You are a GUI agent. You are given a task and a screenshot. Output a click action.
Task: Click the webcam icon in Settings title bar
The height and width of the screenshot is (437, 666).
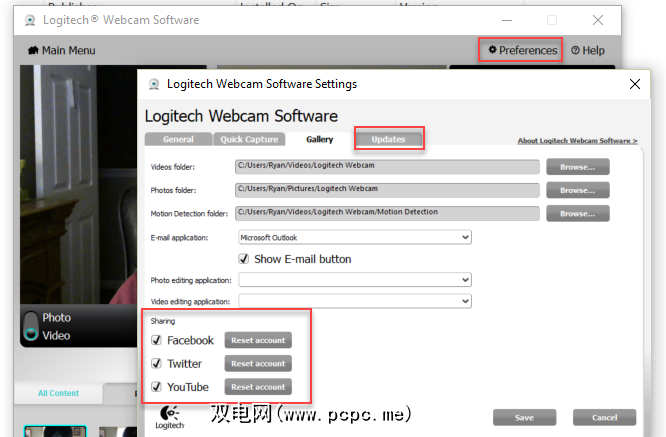[154, 84]
